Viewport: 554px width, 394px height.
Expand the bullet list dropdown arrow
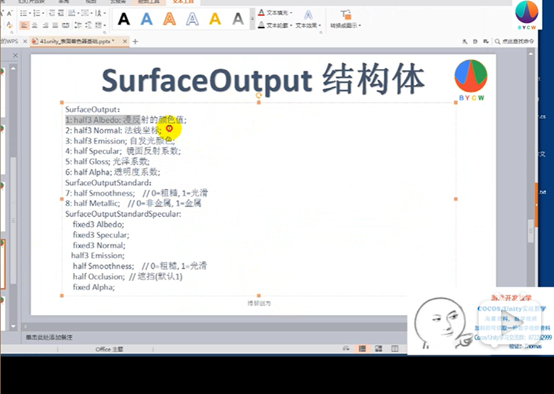29,13
